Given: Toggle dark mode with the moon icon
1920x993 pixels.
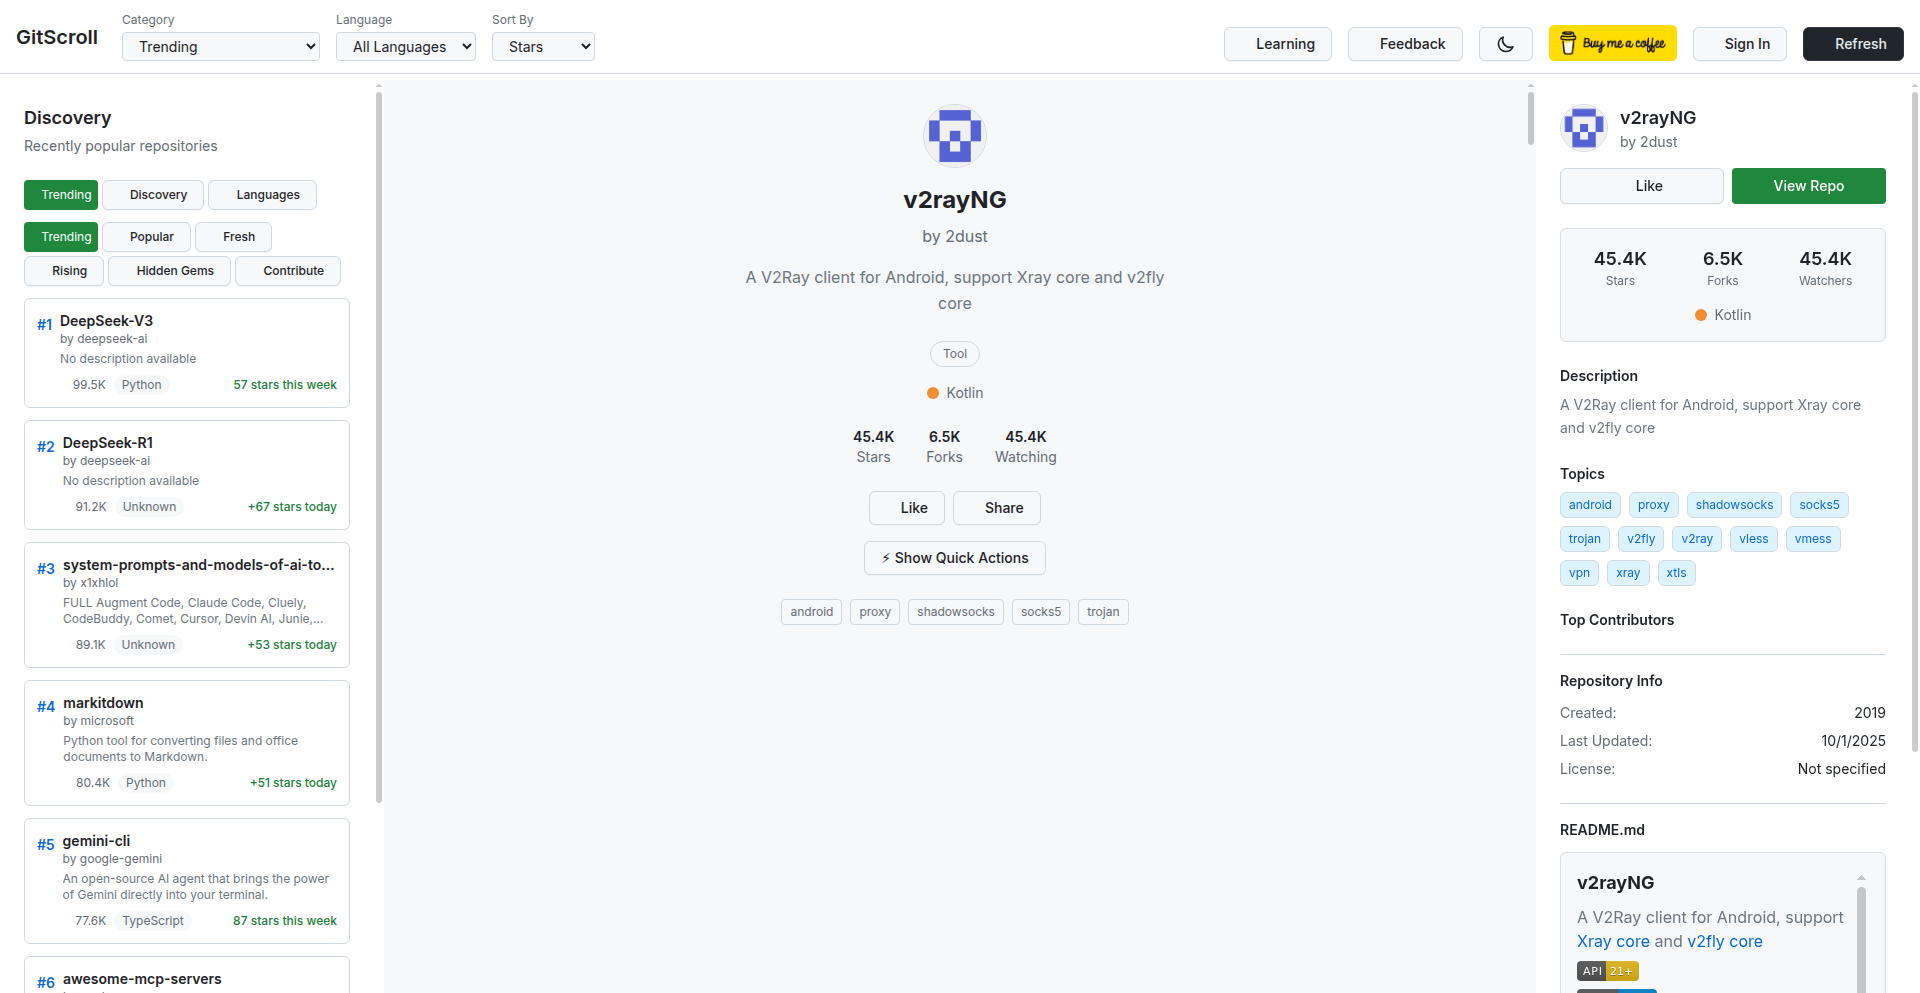Looking at the screenshot, I should point(1505,44).
